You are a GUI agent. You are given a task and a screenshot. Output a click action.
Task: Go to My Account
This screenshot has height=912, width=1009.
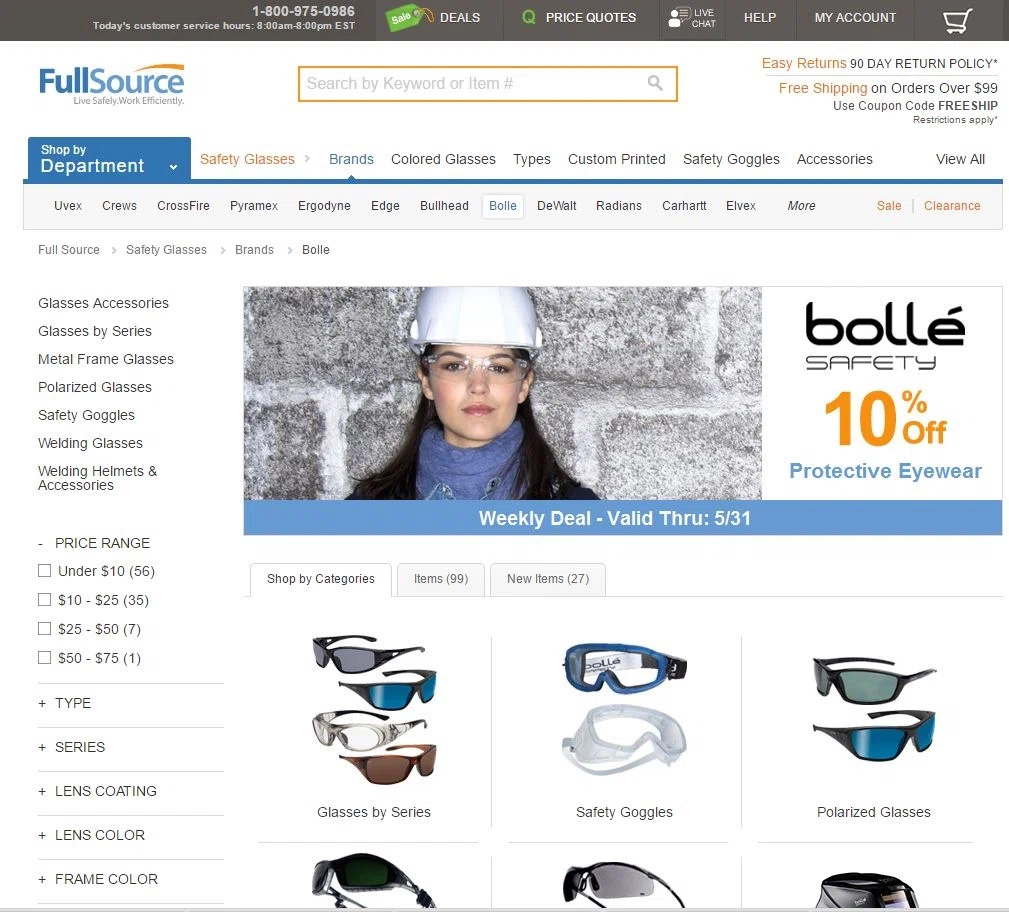tap(855, 17)
